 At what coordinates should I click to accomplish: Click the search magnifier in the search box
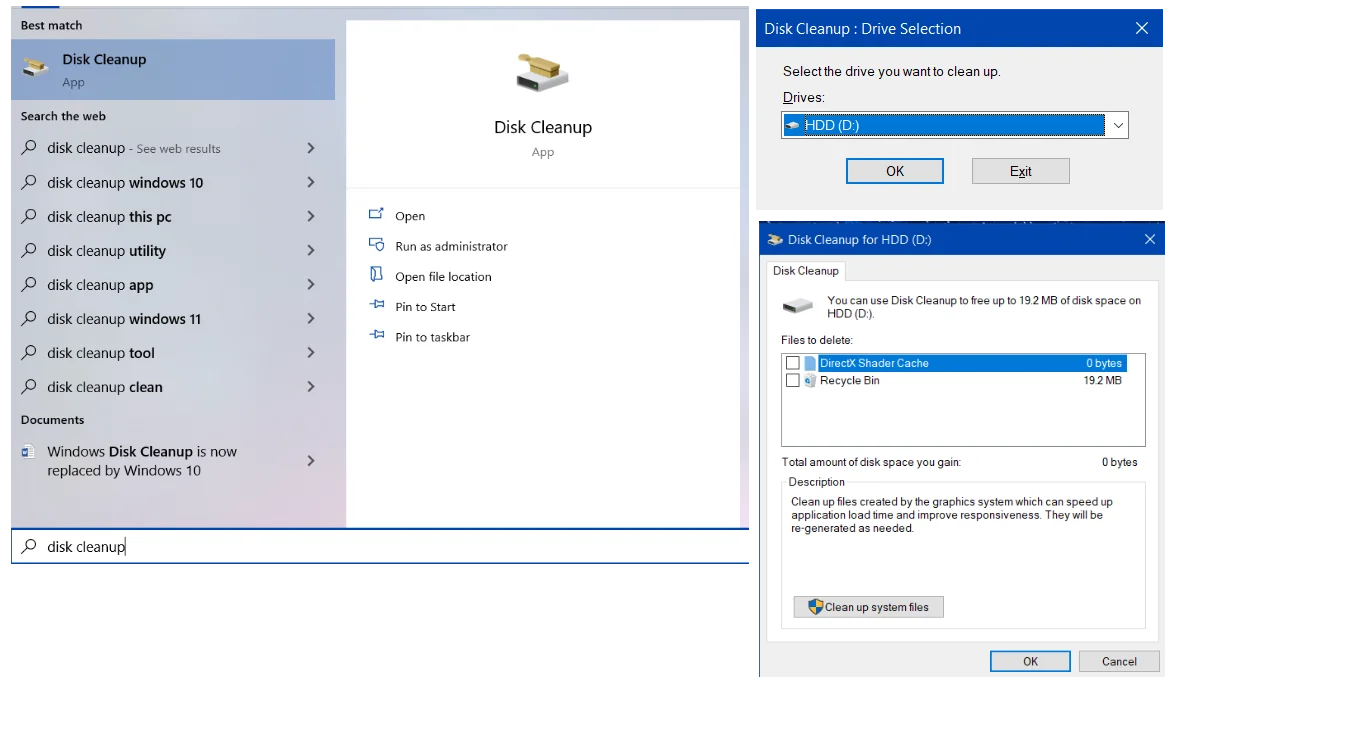pos(29,546)
